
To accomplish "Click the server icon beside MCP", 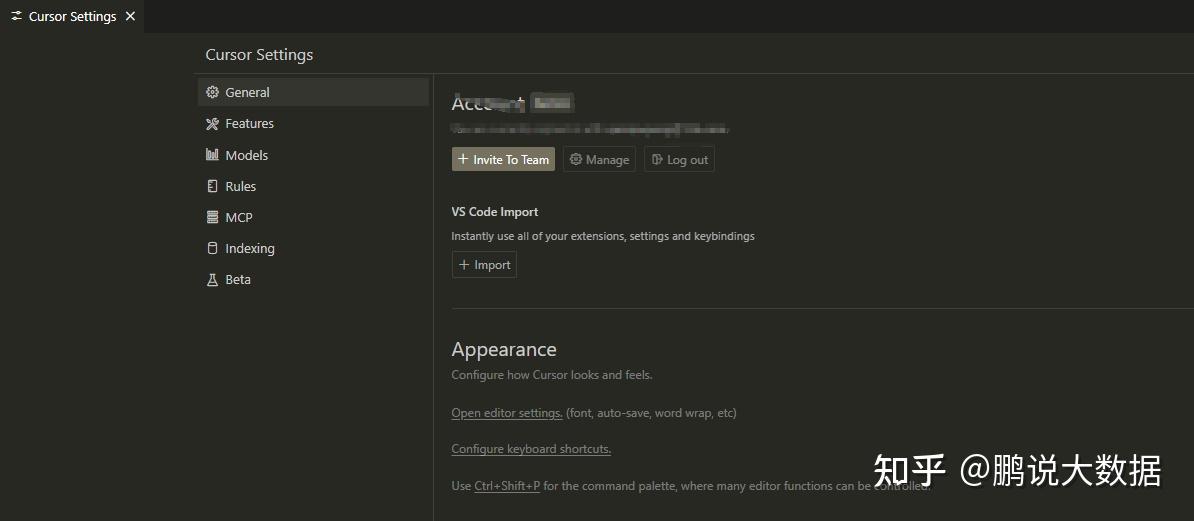I will [212, 217].
